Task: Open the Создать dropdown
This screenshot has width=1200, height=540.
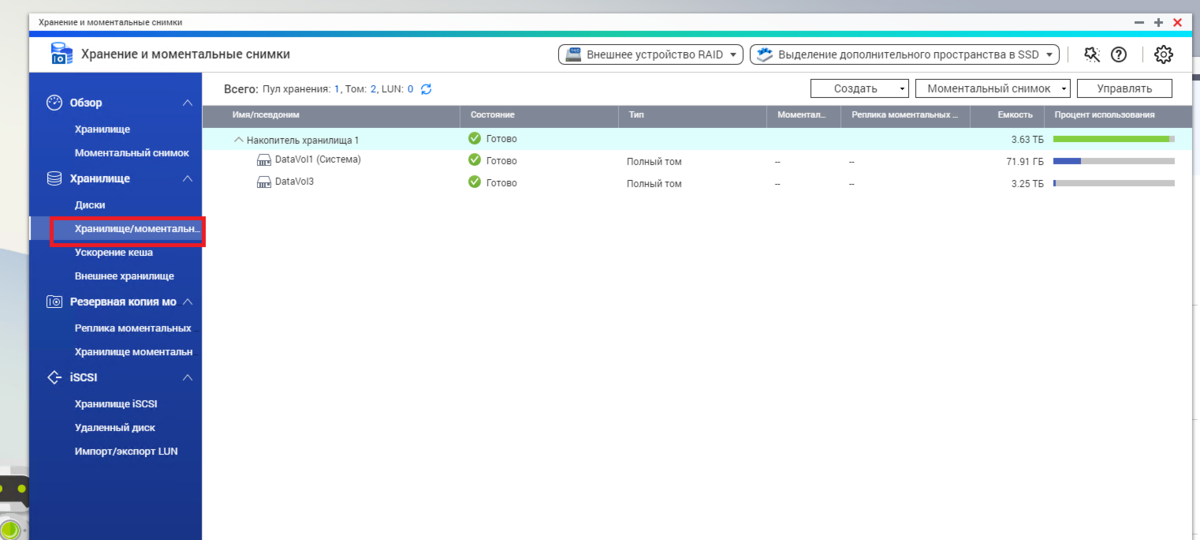Action: pos(859,89)
